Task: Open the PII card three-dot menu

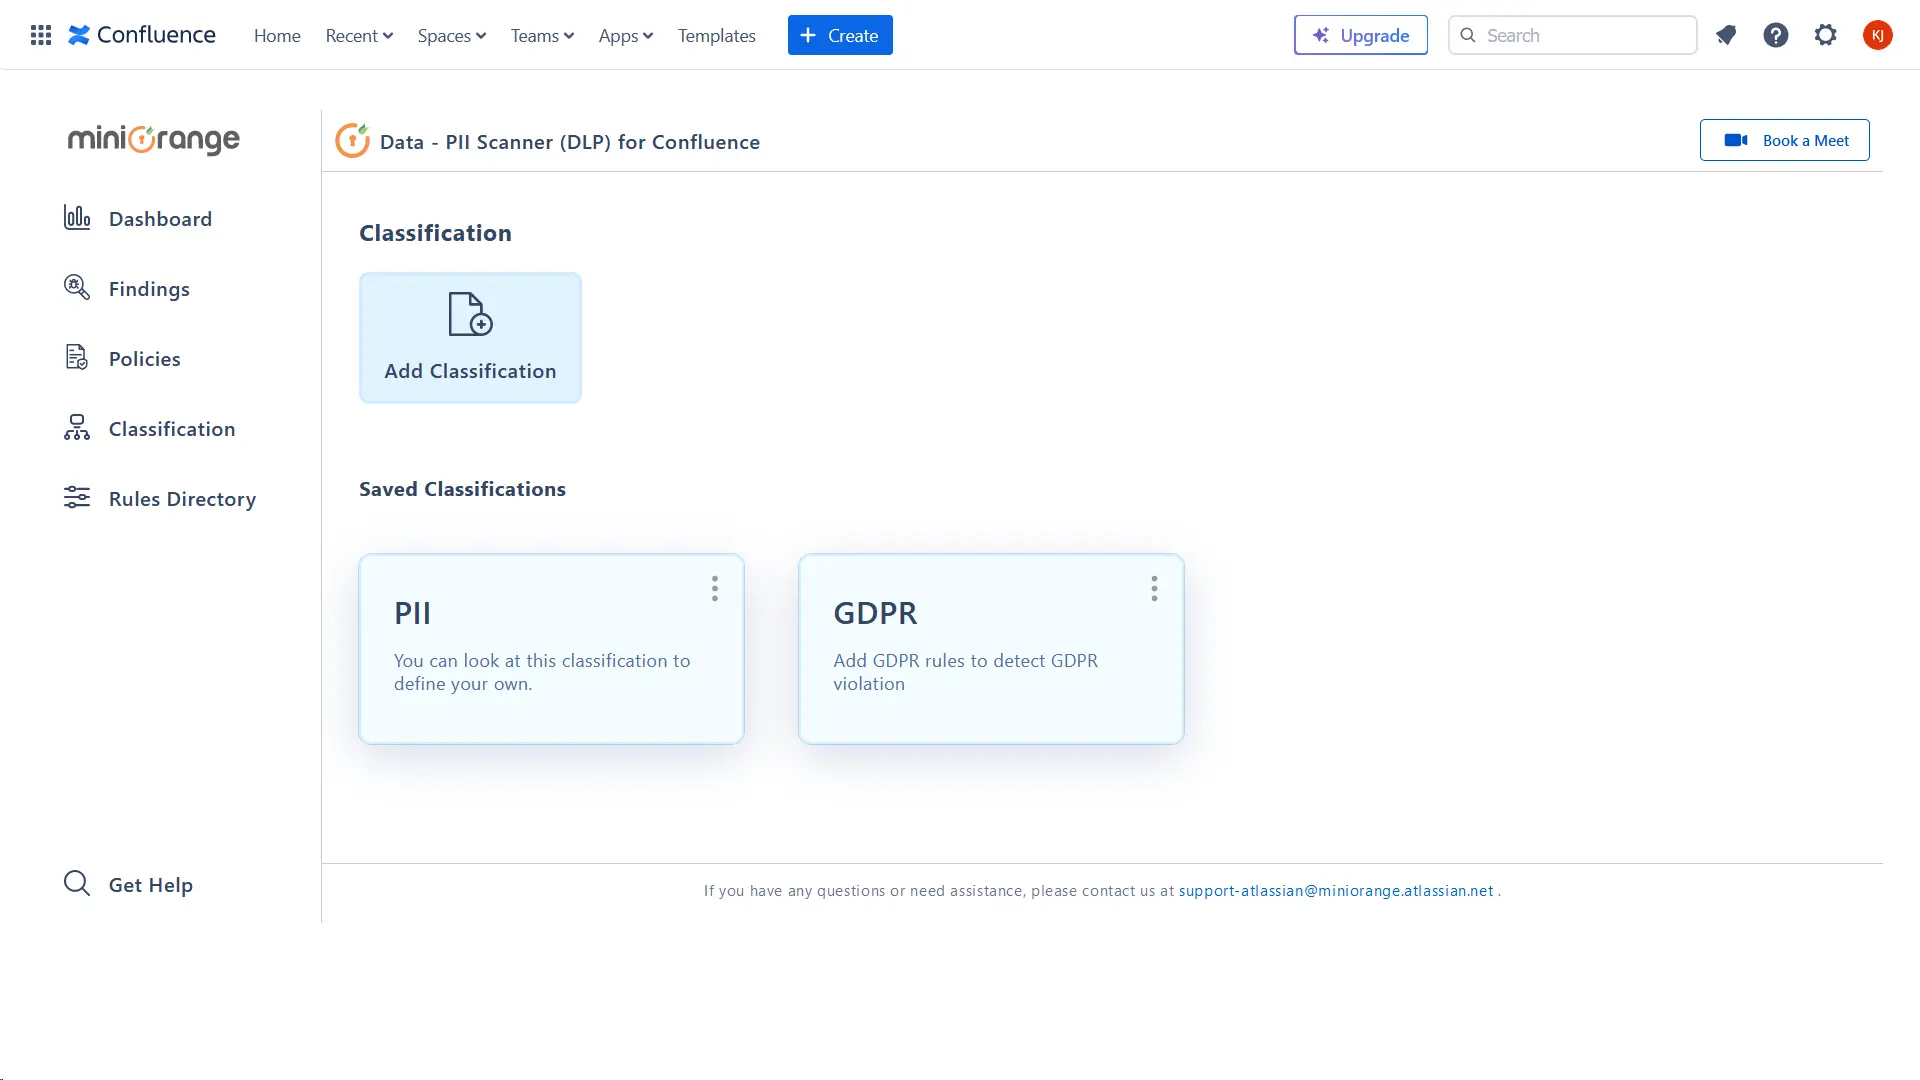Action: 715,588
